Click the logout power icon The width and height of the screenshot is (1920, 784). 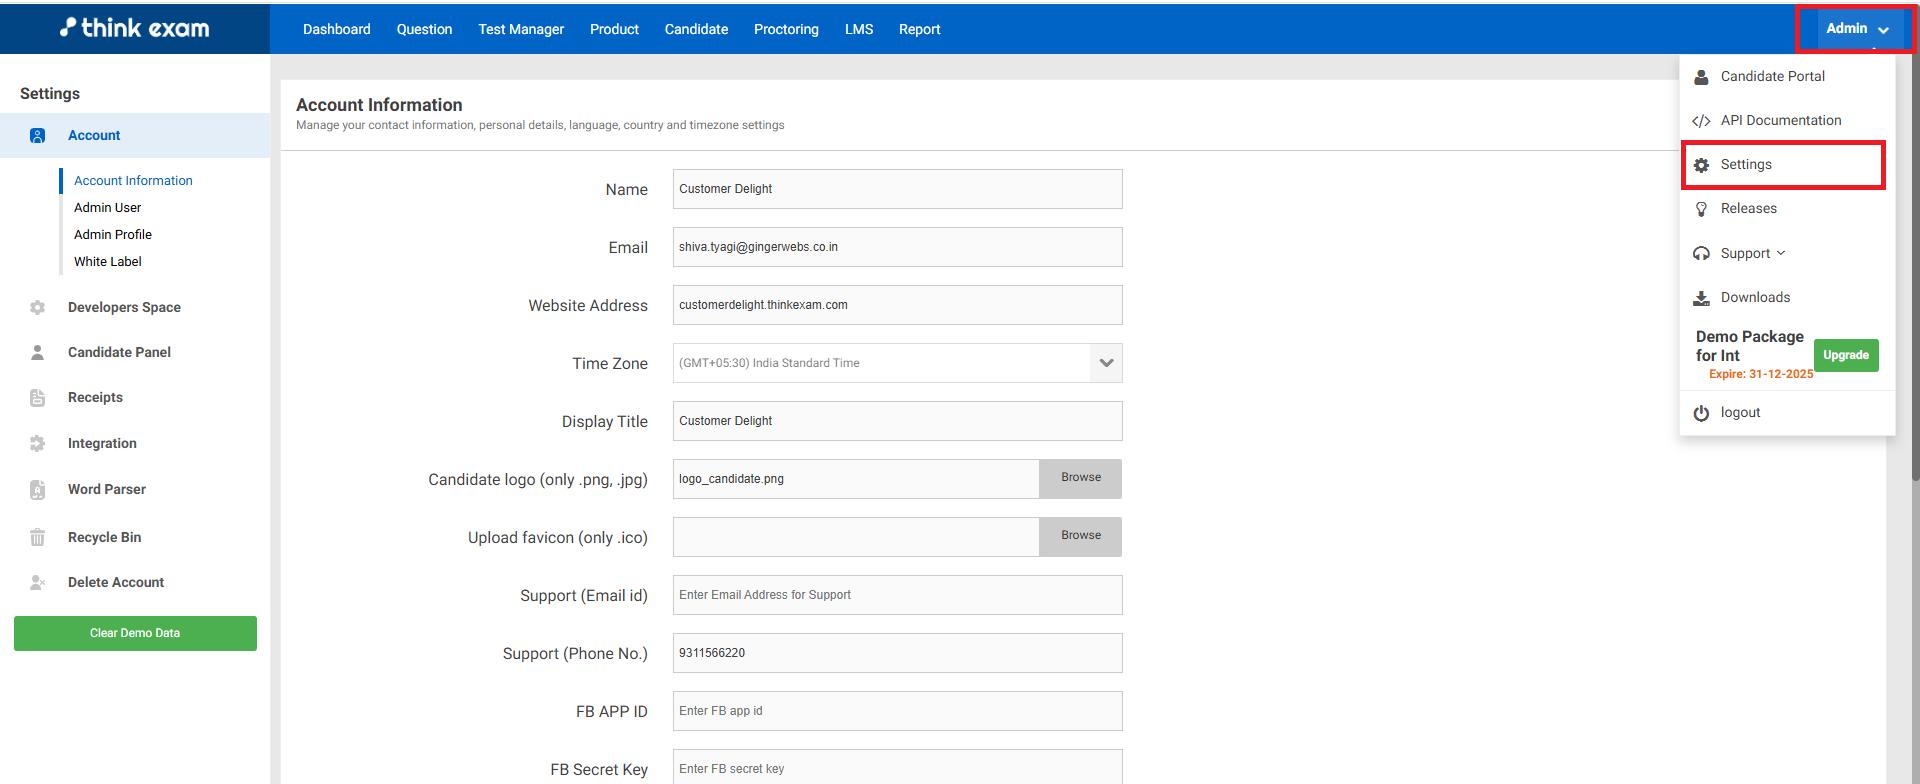tap(1701, 413)
